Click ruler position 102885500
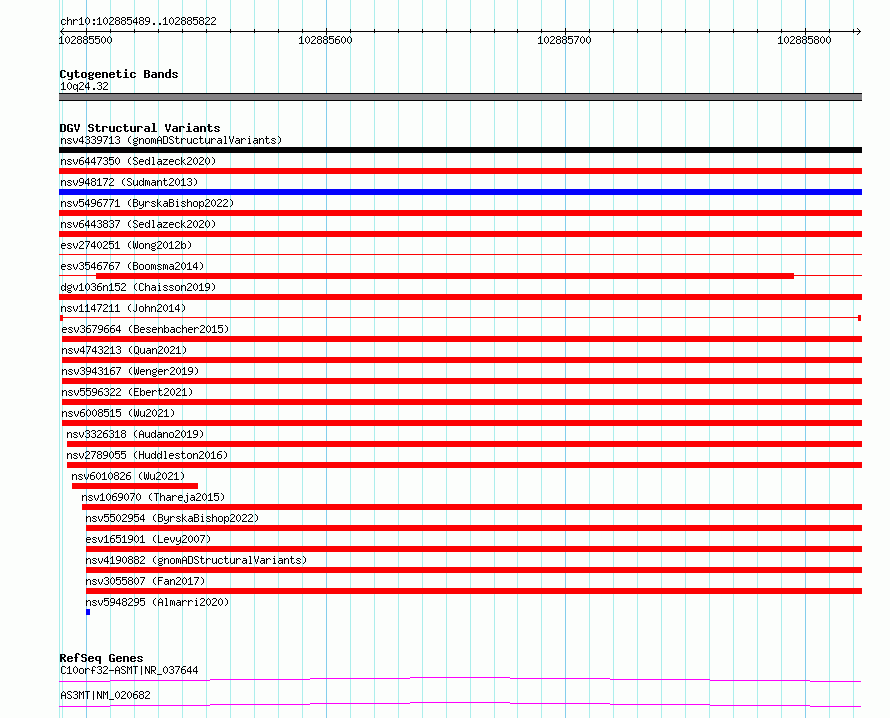 point(86,40)
